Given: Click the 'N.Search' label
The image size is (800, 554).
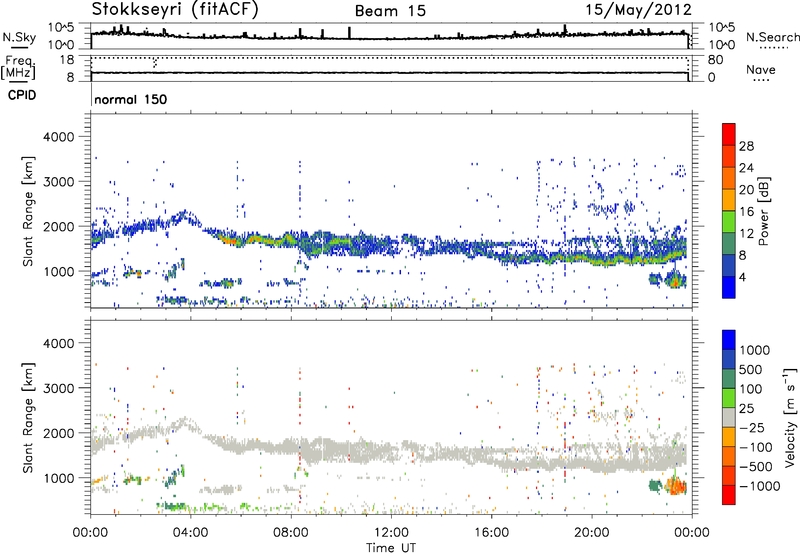Looking at the screenshot, I should 773,37.
